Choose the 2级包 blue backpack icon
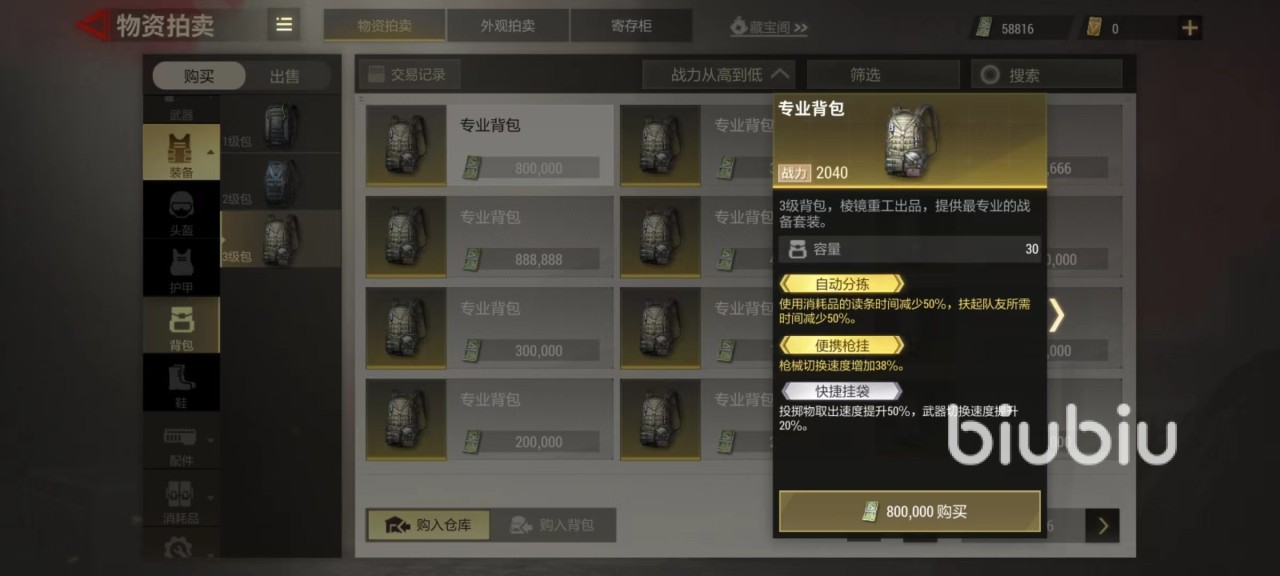The height and width of the screenshot is (576, 1280). [280, 182]
